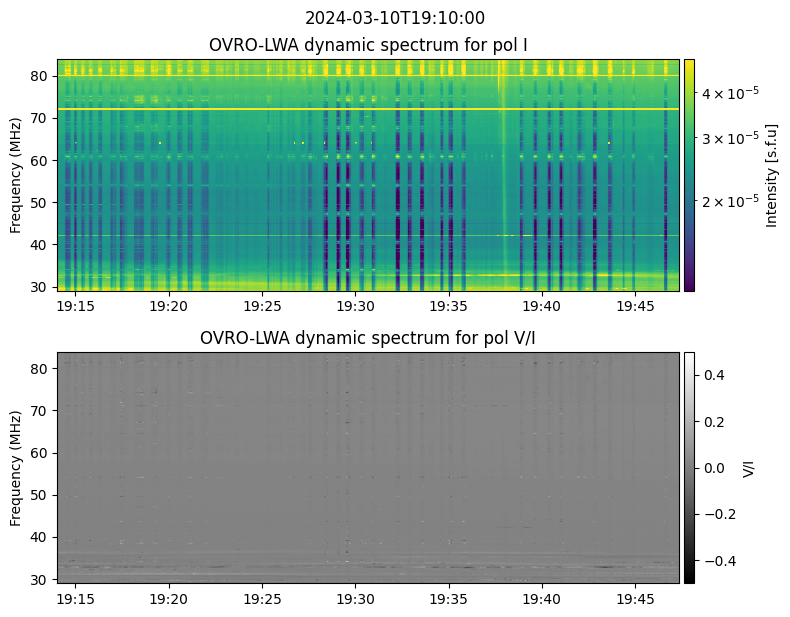This screenshot has height=617, width=790.
Task: Click the bright yellow 72 MHz line in top plot
Action: tap(368, 109)
